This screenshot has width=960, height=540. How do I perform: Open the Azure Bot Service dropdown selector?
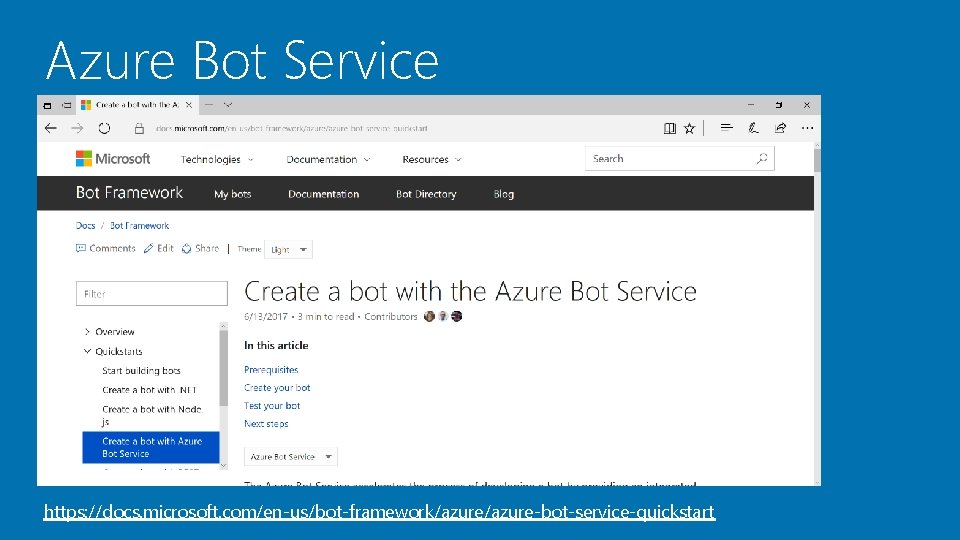291,457
